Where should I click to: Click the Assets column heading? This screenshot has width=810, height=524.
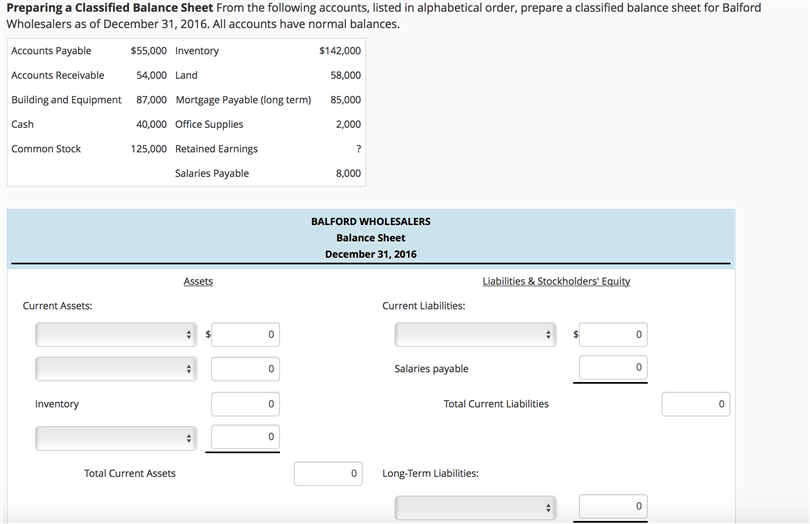198,281
